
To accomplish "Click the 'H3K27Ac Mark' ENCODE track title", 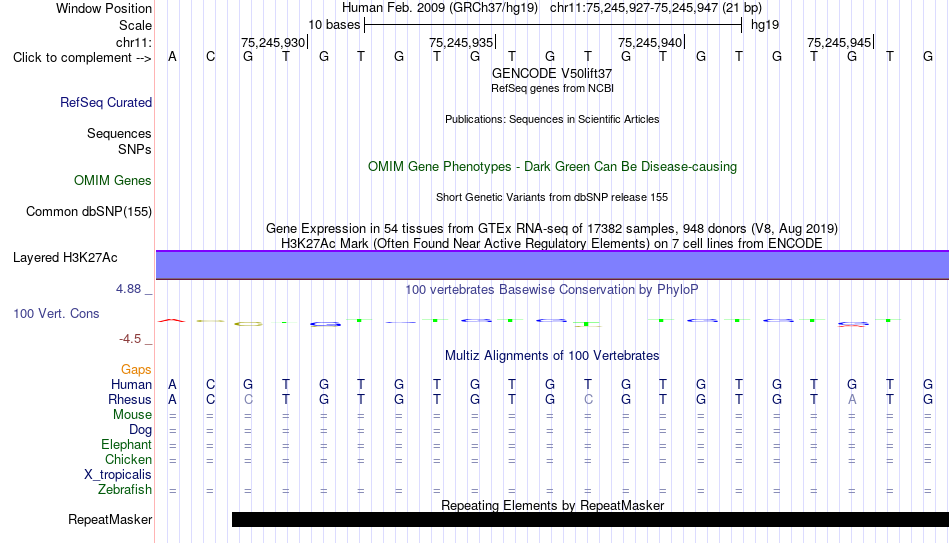I will (x=552, y=244).
